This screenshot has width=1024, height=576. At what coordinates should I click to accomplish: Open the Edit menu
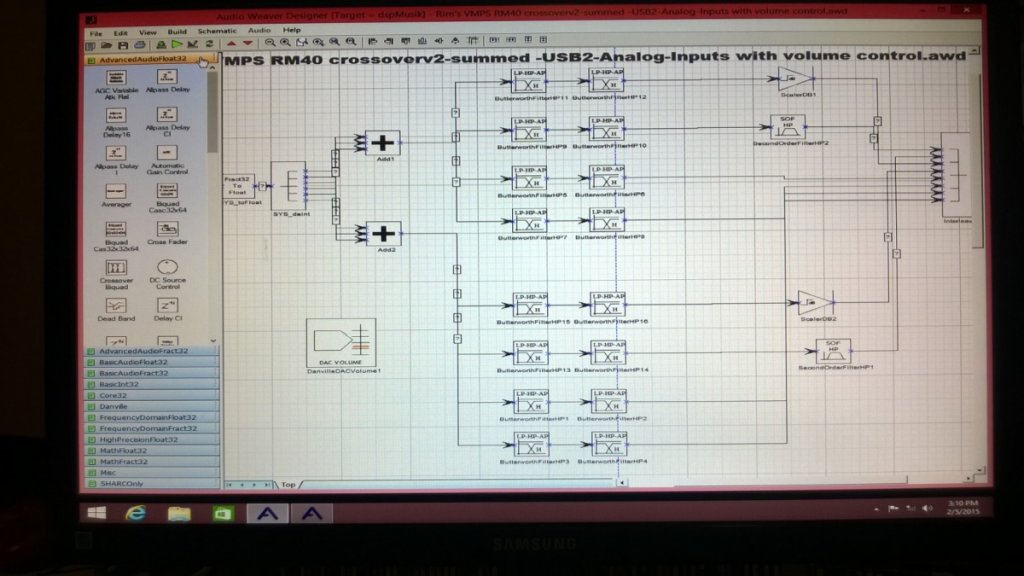point(121,33)
